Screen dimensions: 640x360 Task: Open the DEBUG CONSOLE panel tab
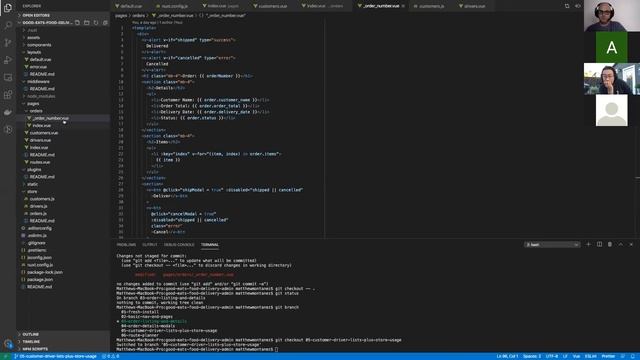[179, 244]
